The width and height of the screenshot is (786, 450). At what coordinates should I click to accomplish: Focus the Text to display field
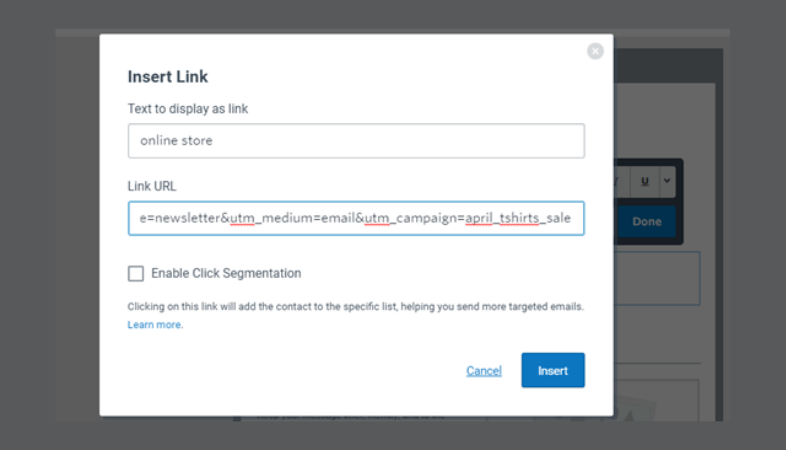(x=356, y=141)
